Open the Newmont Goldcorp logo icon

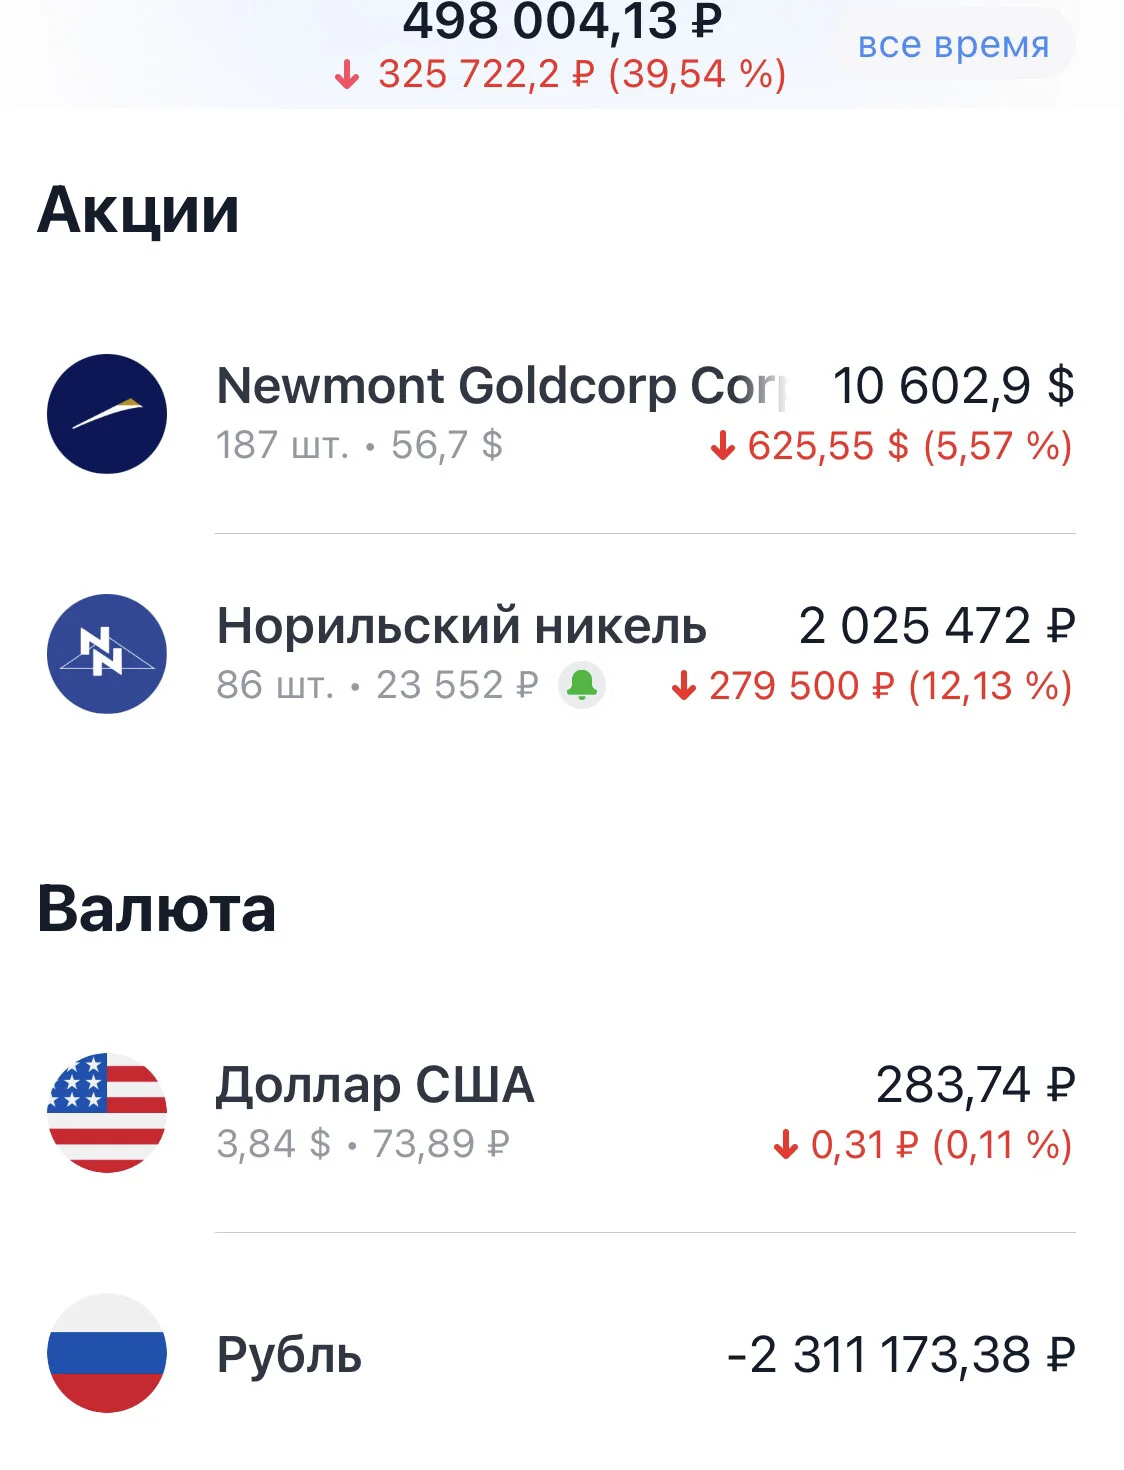pyautogui.click(x=107, y=413)
